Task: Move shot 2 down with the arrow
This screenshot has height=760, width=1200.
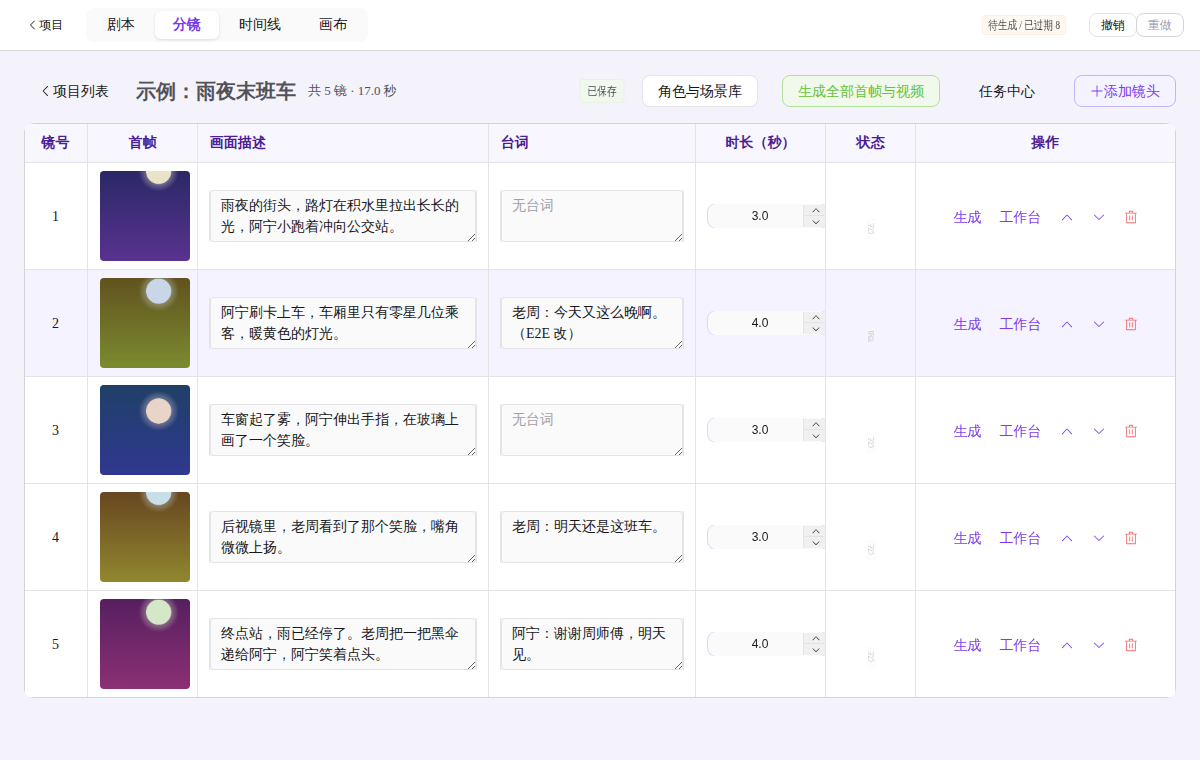Action: pos(1099,324)
